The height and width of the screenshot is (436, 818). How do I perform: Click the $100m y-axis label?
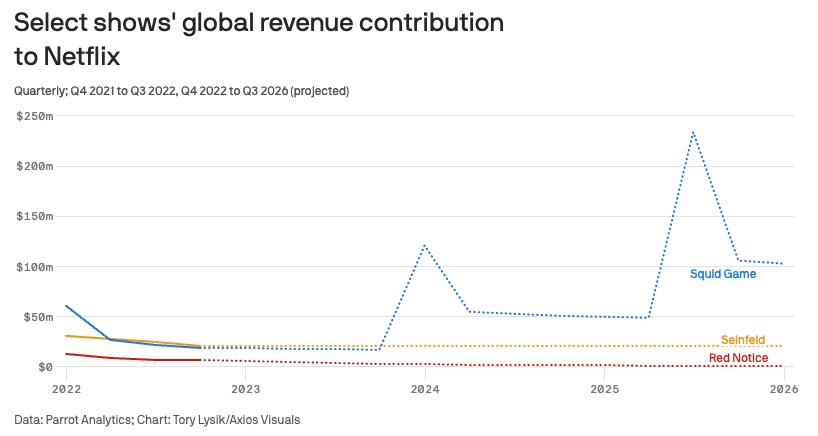coord(34,267)
